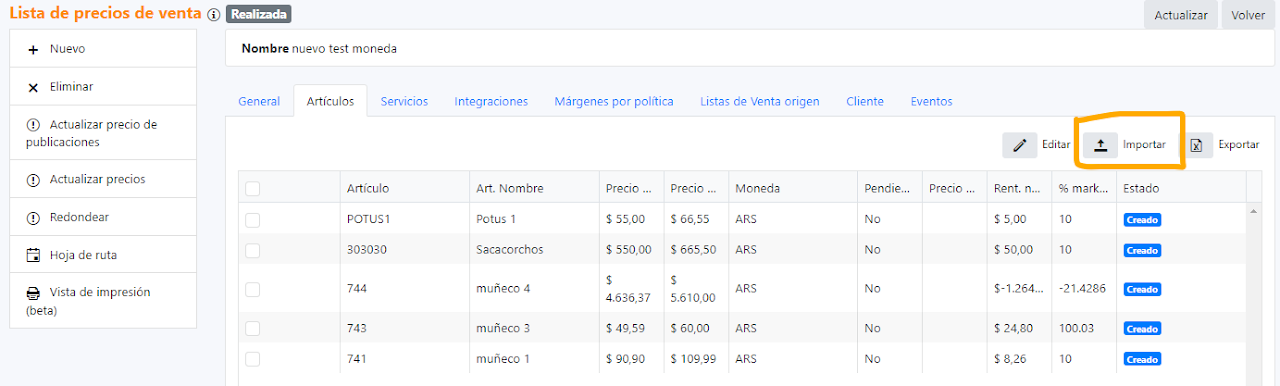Click the Creado badge in Sacacorchos row

click(x=1142, y=251)
